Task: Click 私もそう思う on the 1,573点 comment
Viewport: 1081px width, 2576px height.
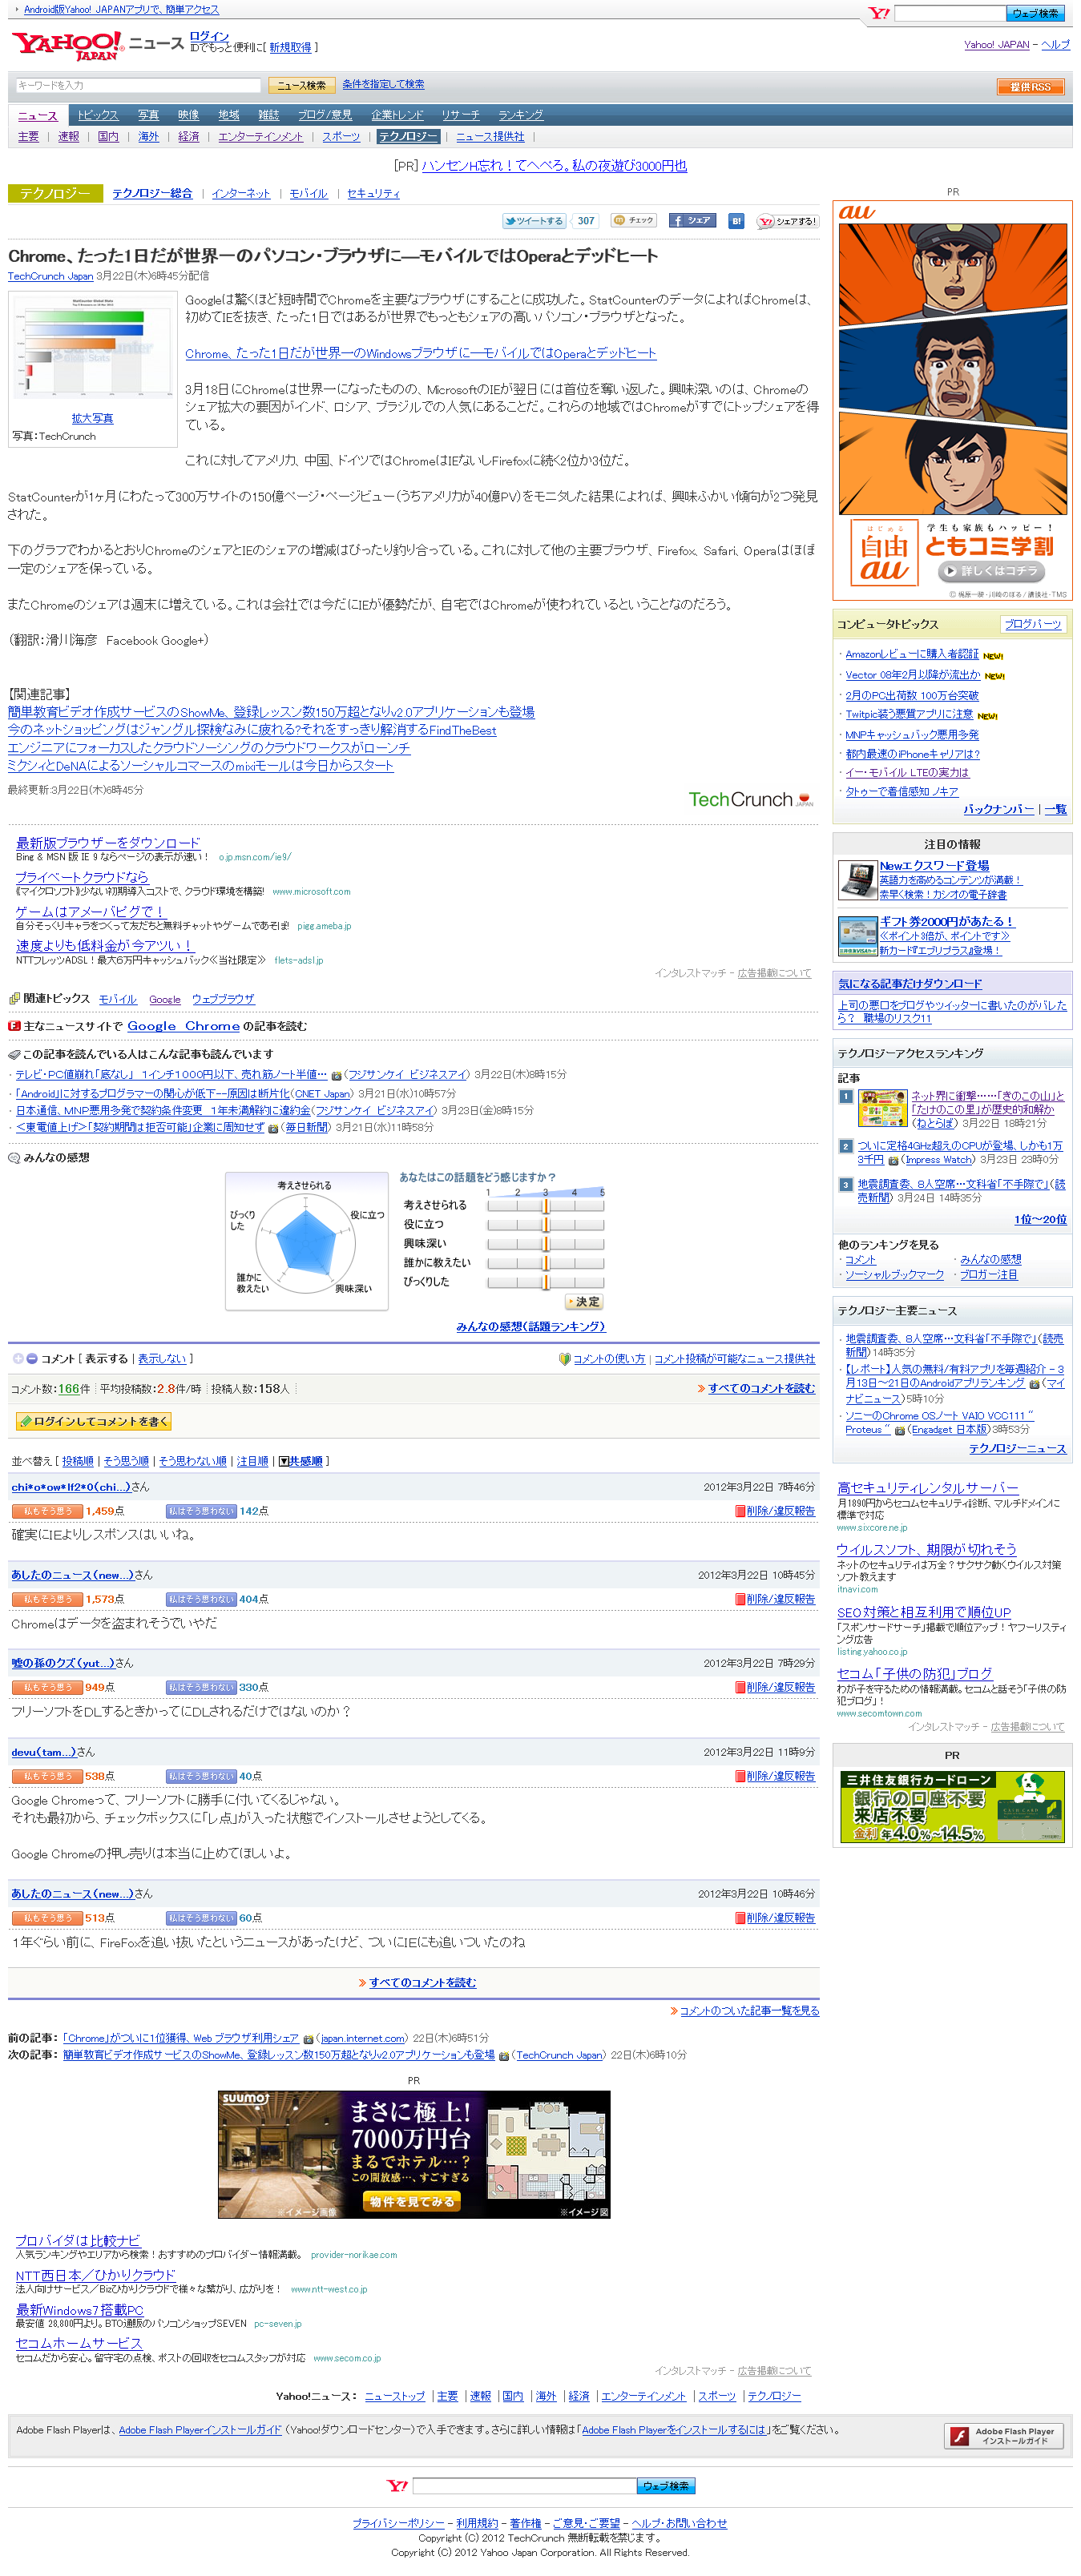Action: click(x=47, y=1600)
